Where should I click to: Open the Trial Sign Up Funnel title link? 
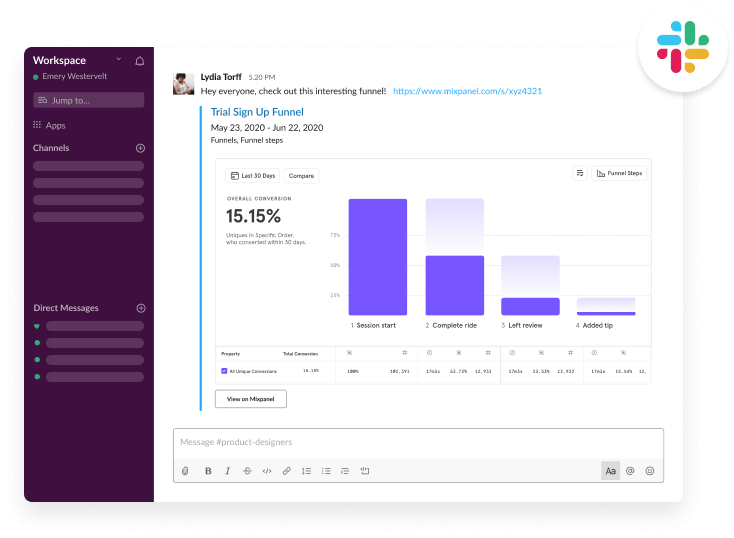[x=257, y=112]
